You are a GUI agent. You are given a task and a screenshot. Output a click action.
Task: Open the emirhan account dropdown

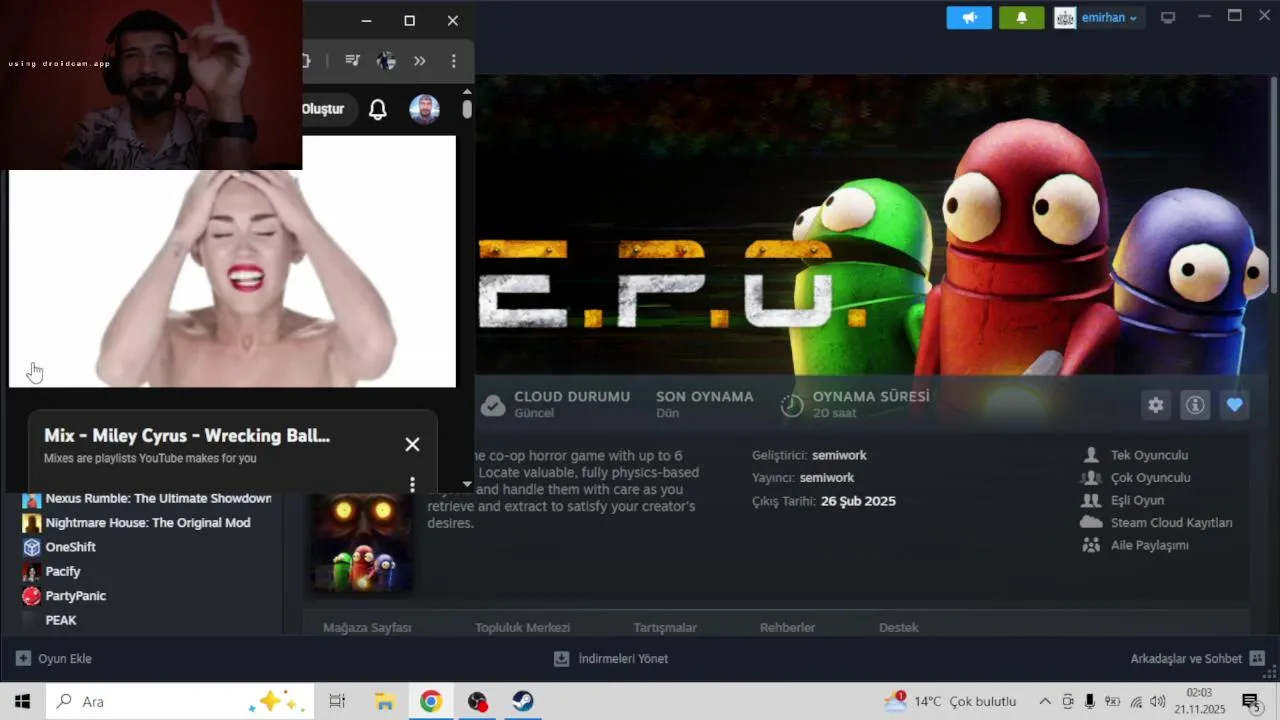click(x=1097, y=18)
